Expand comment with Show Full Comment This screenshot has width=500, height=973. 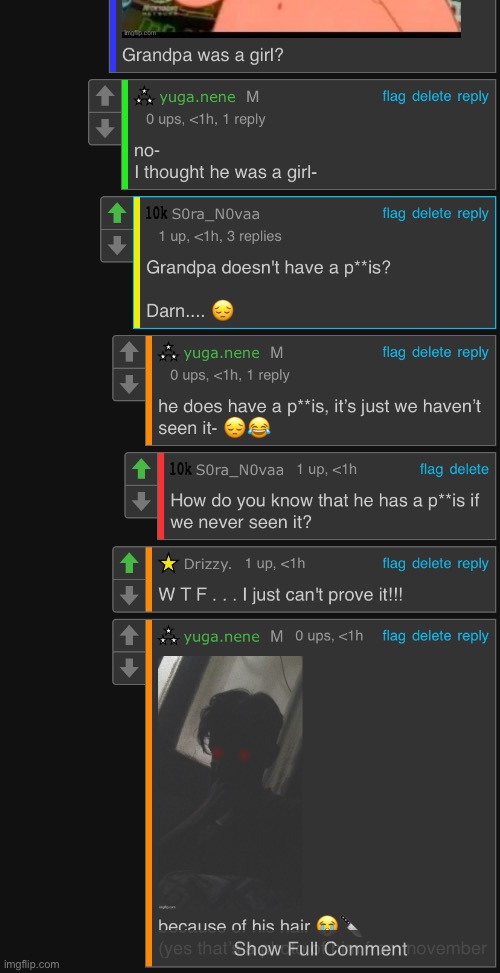coord(321,949)
